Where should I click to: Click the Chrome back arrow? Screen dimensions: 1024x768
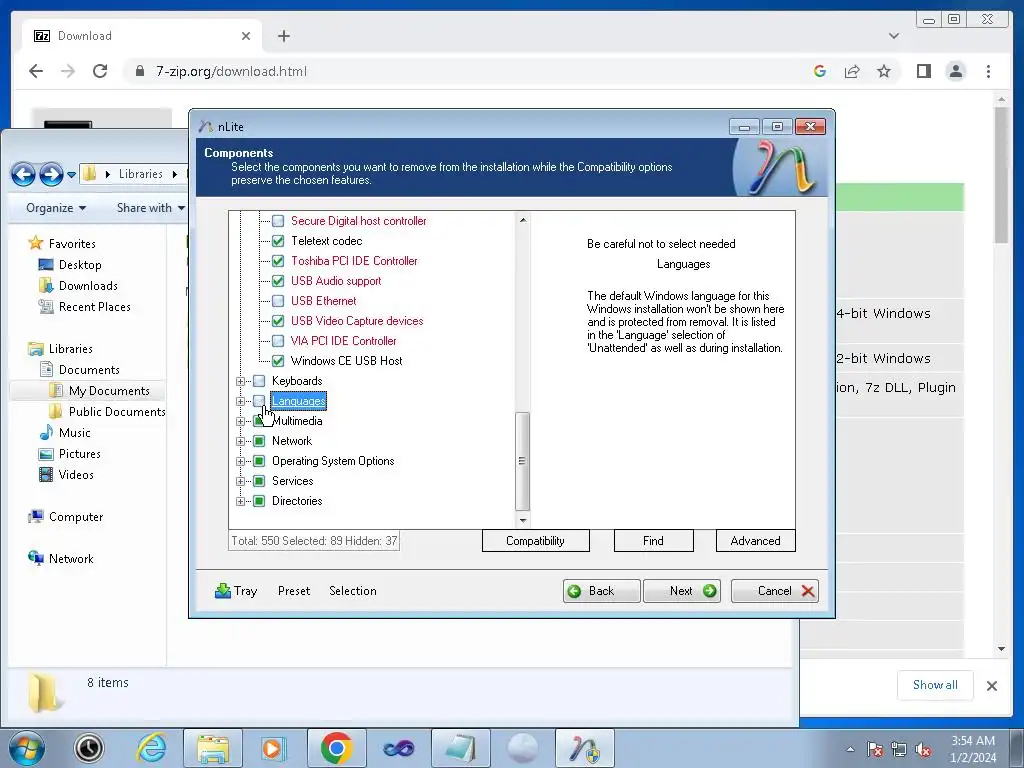click(x=36, y=71)
